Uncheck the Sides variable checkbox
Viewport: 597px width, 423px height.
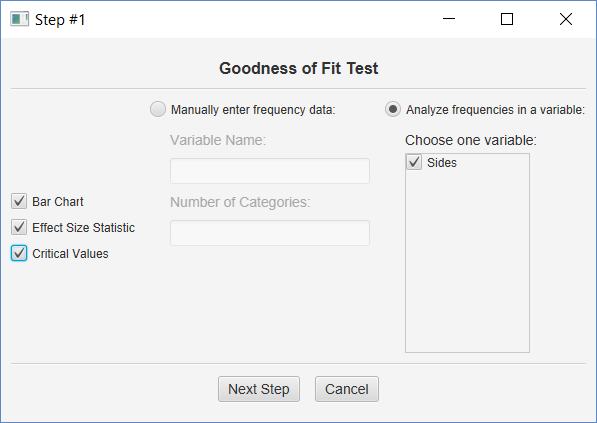414,162
